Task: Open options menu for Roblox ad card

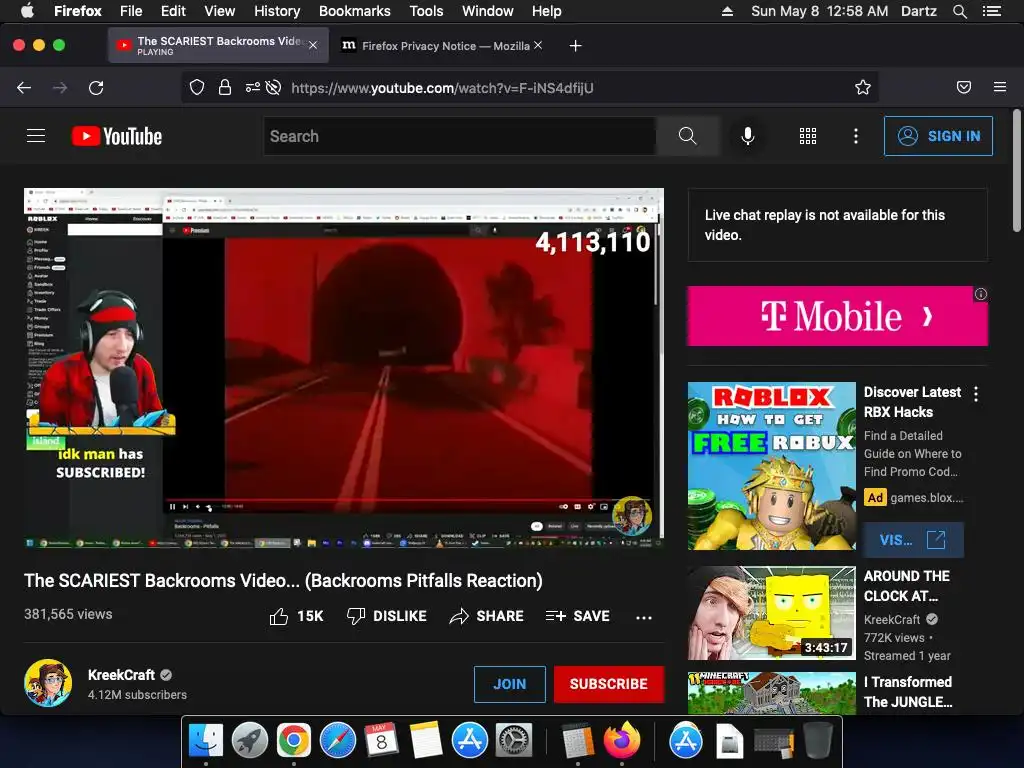Action: 976,394
